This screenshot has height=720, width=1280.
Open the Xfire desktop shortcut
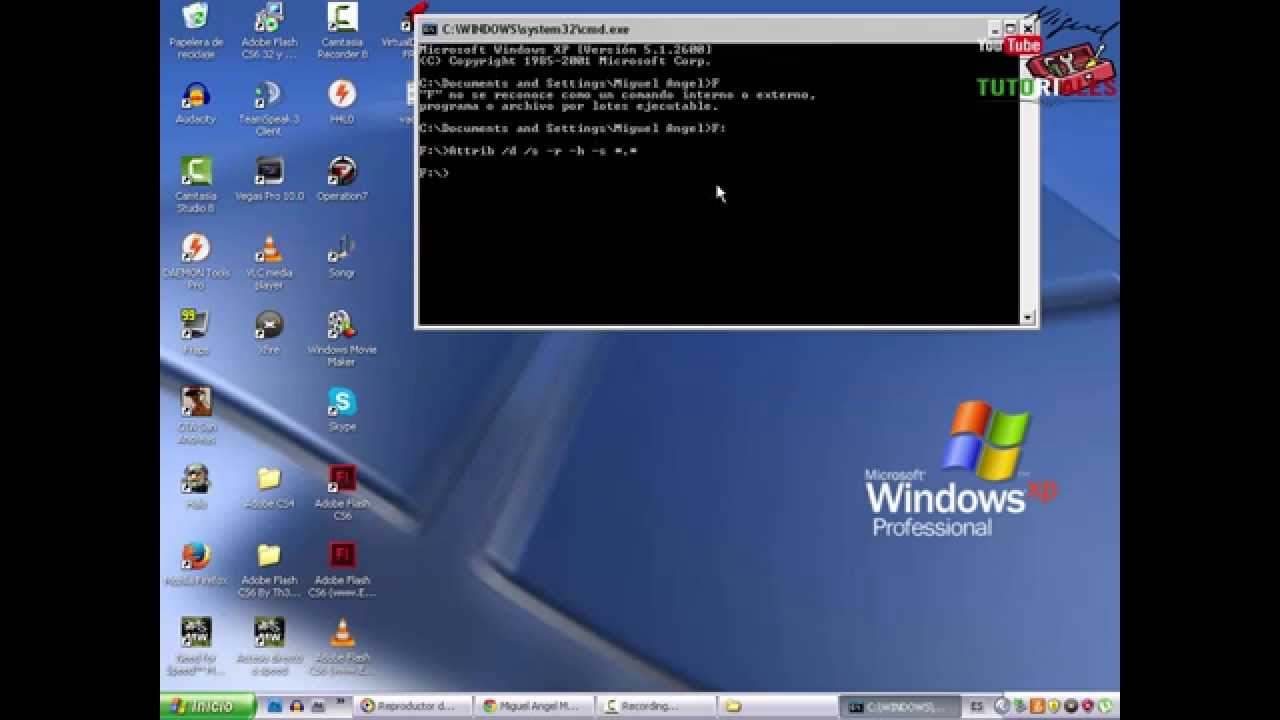pyautogui.click(x=268, y=325)
